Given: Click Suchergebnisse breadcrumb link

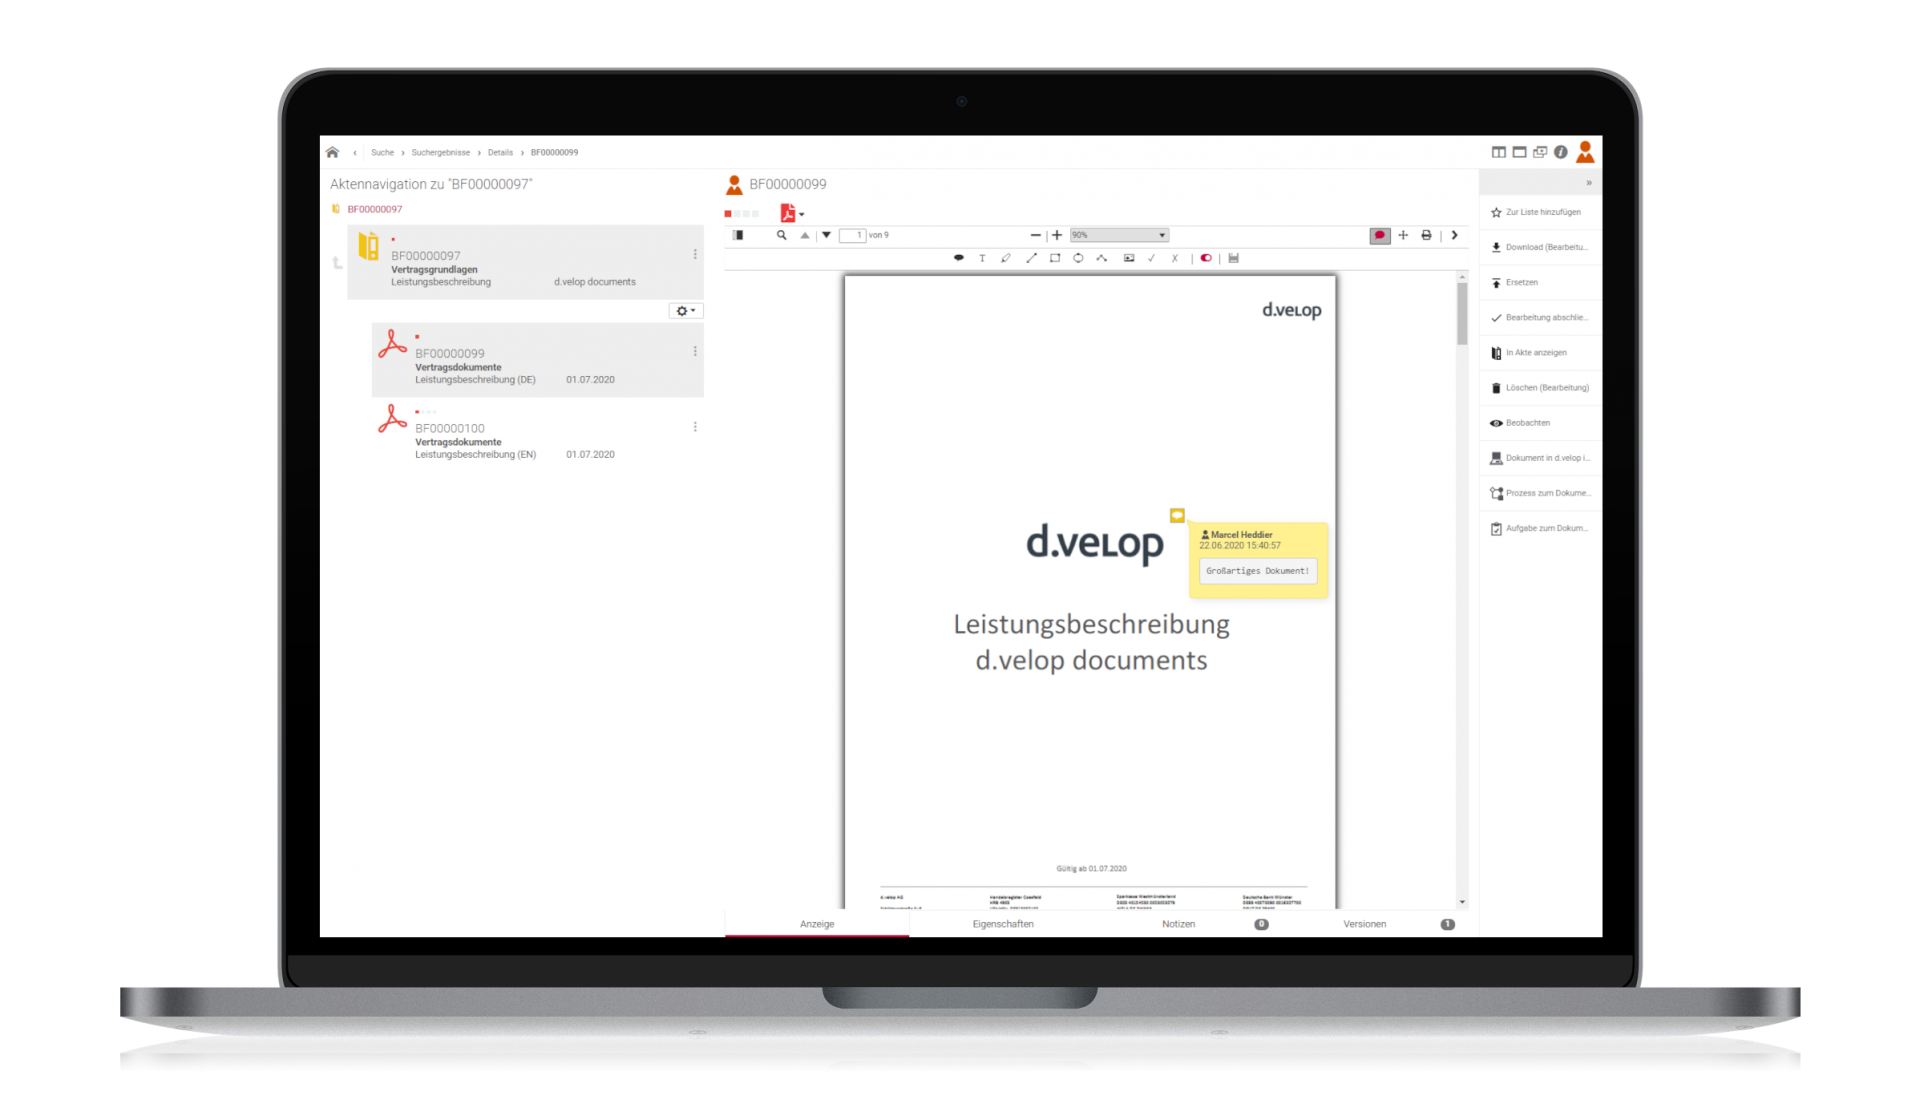Looking at the screenshot, I should [440, 153].
